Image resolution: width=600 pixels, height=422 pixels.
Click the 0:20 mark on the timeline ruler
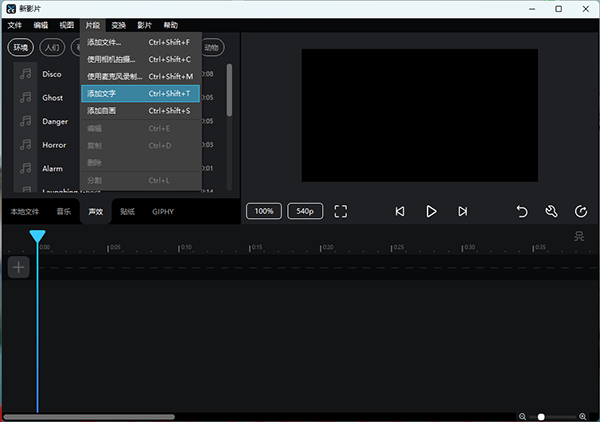[x=328, y=247]
